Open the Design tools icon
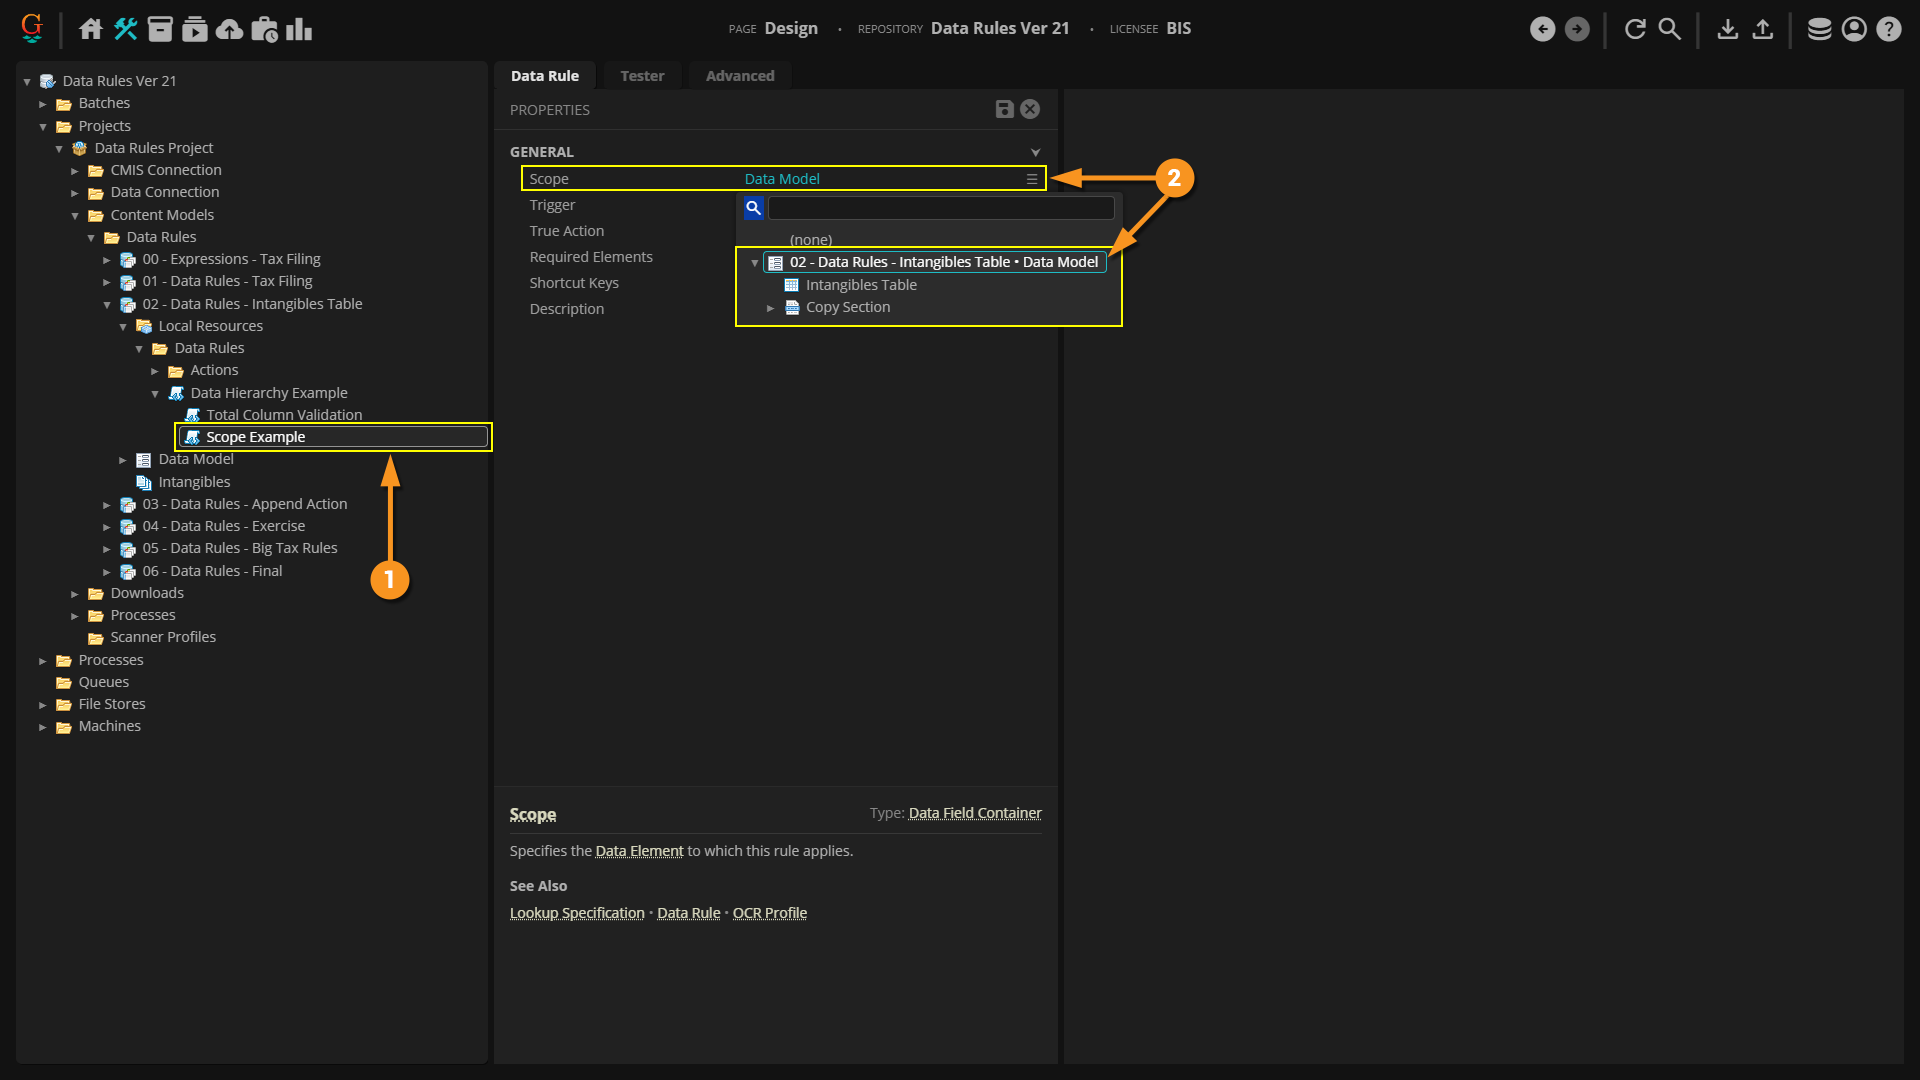1920x1080 pixels. click(x=126, y=29)
